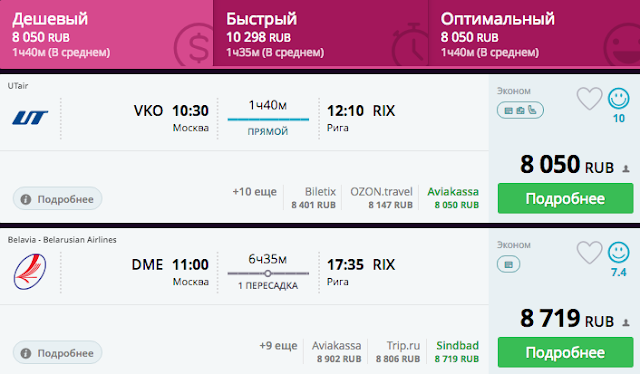Select the Дешевый sorting tab
This screenshot has height=374, width=640.
click(107, 34)
